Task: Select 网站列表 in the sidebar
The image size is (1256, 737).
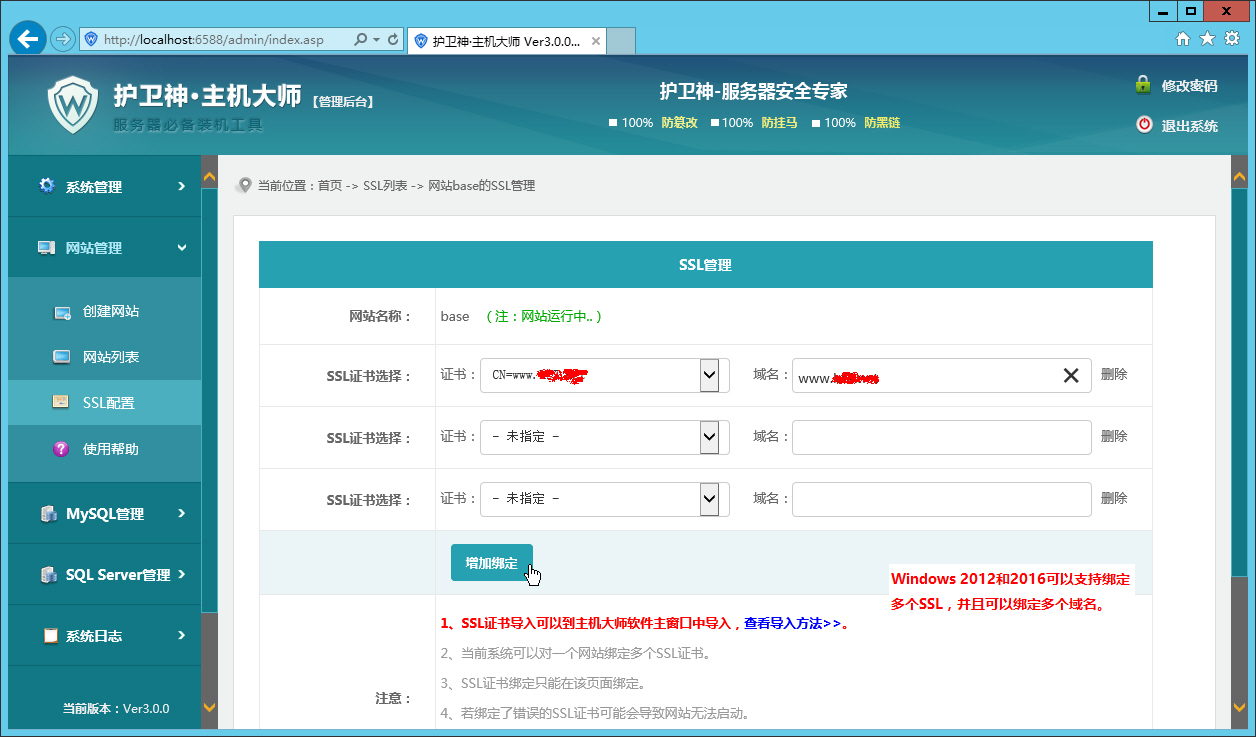Action: 110,358
